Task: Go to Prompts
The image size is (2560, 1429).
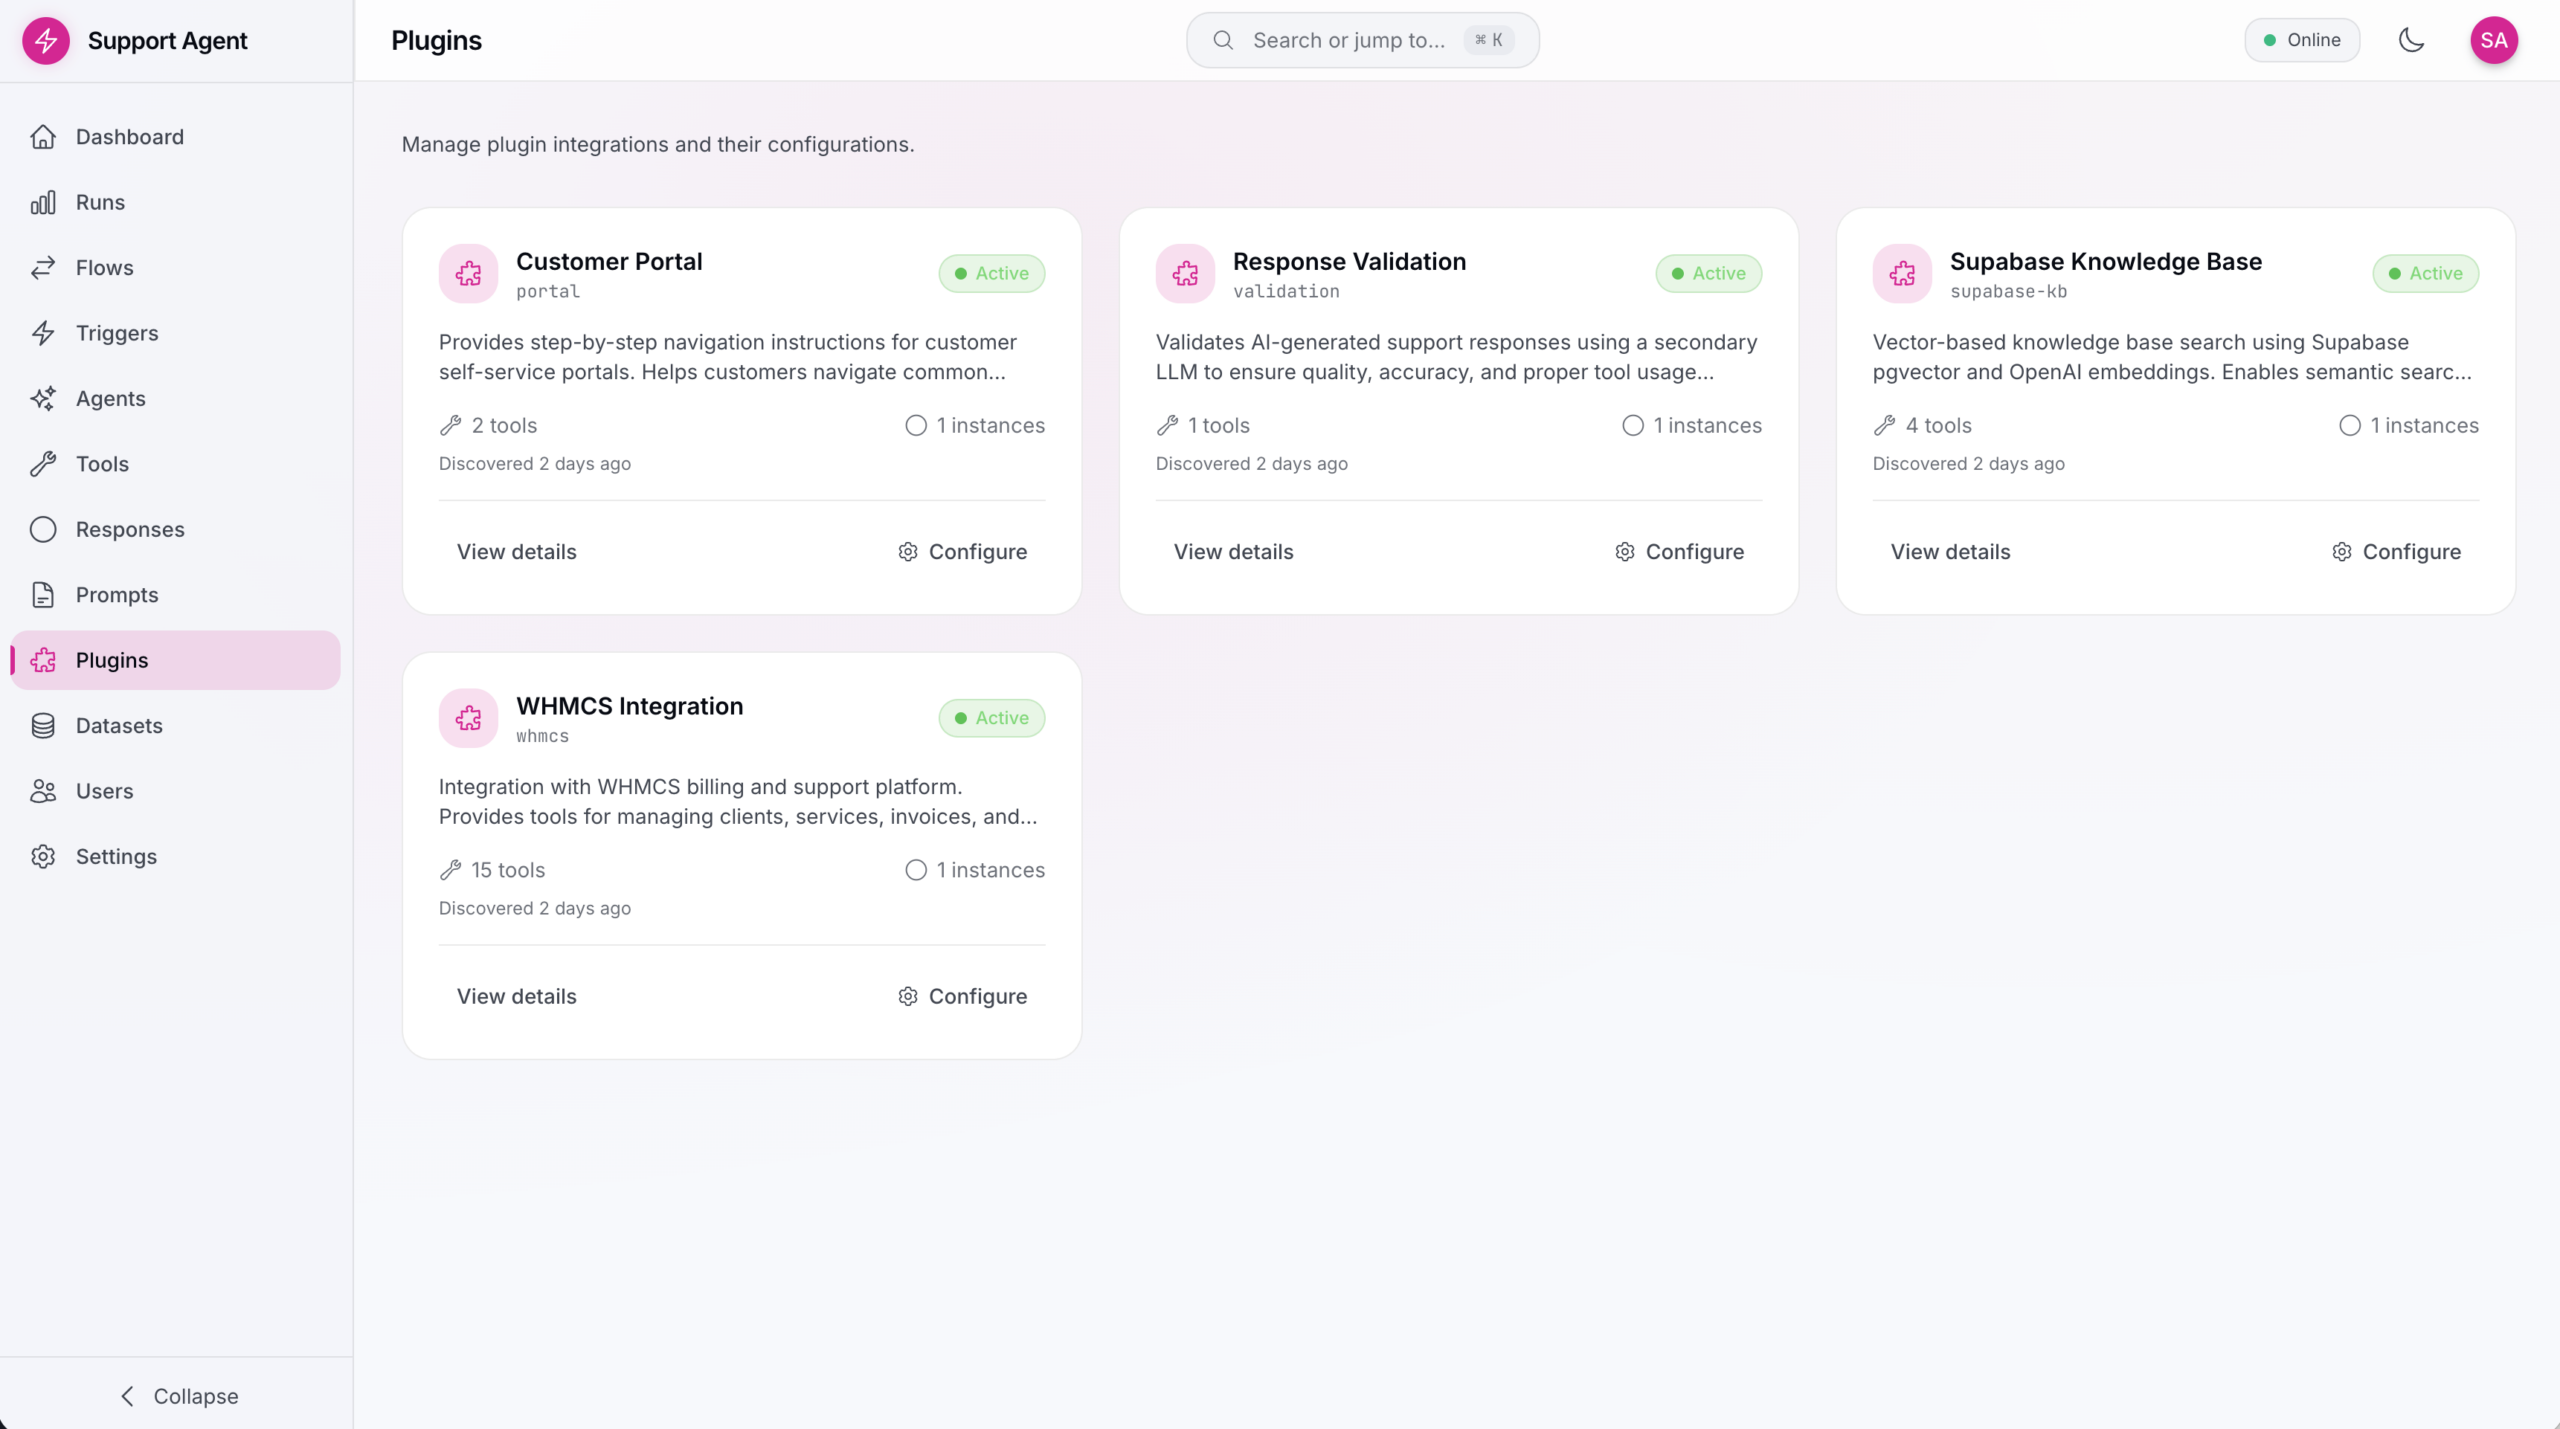Action: pyautogui.click(x=176, y=595)
